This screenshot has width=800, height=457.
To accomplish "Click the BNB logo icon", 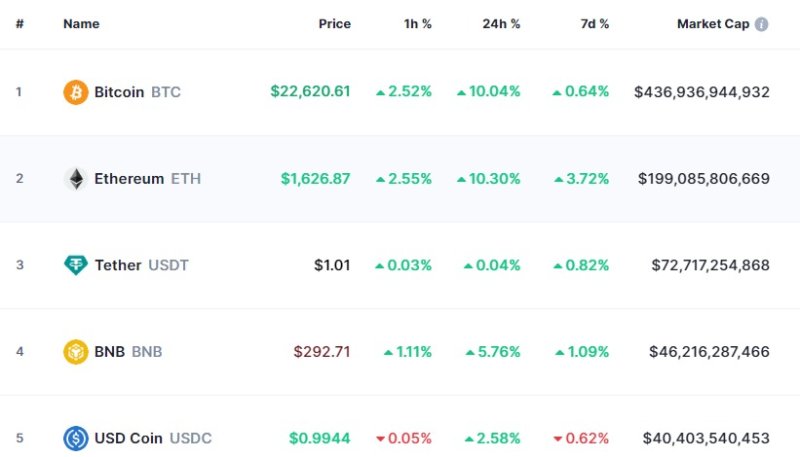I will tap(76, 352).
